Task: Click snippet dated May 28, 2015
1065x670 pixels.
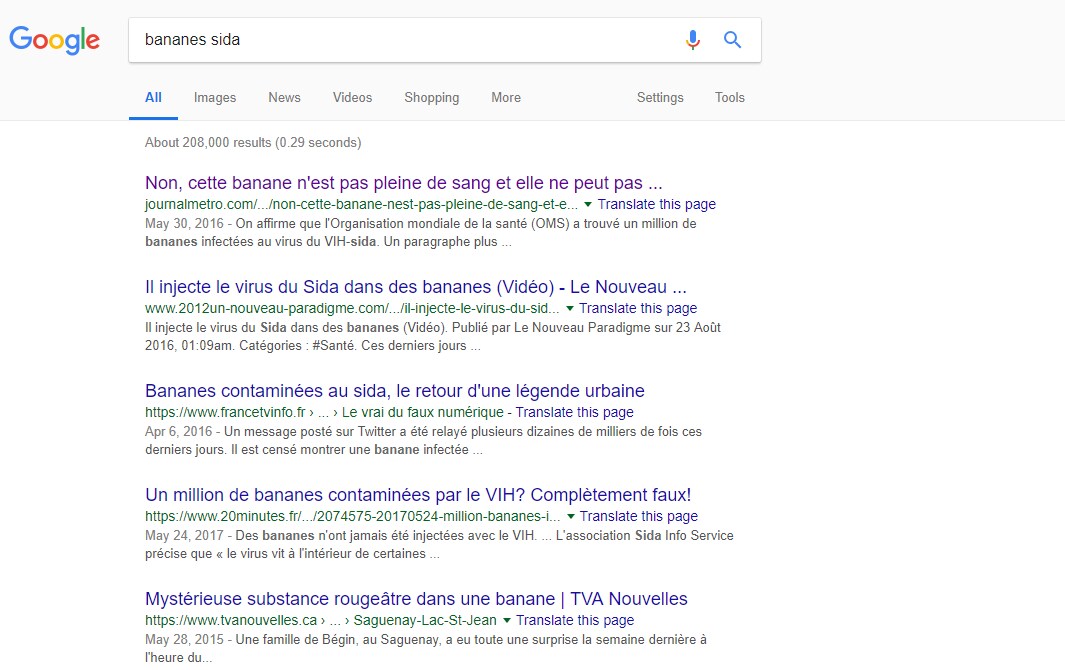Action: tap(426, 649)
